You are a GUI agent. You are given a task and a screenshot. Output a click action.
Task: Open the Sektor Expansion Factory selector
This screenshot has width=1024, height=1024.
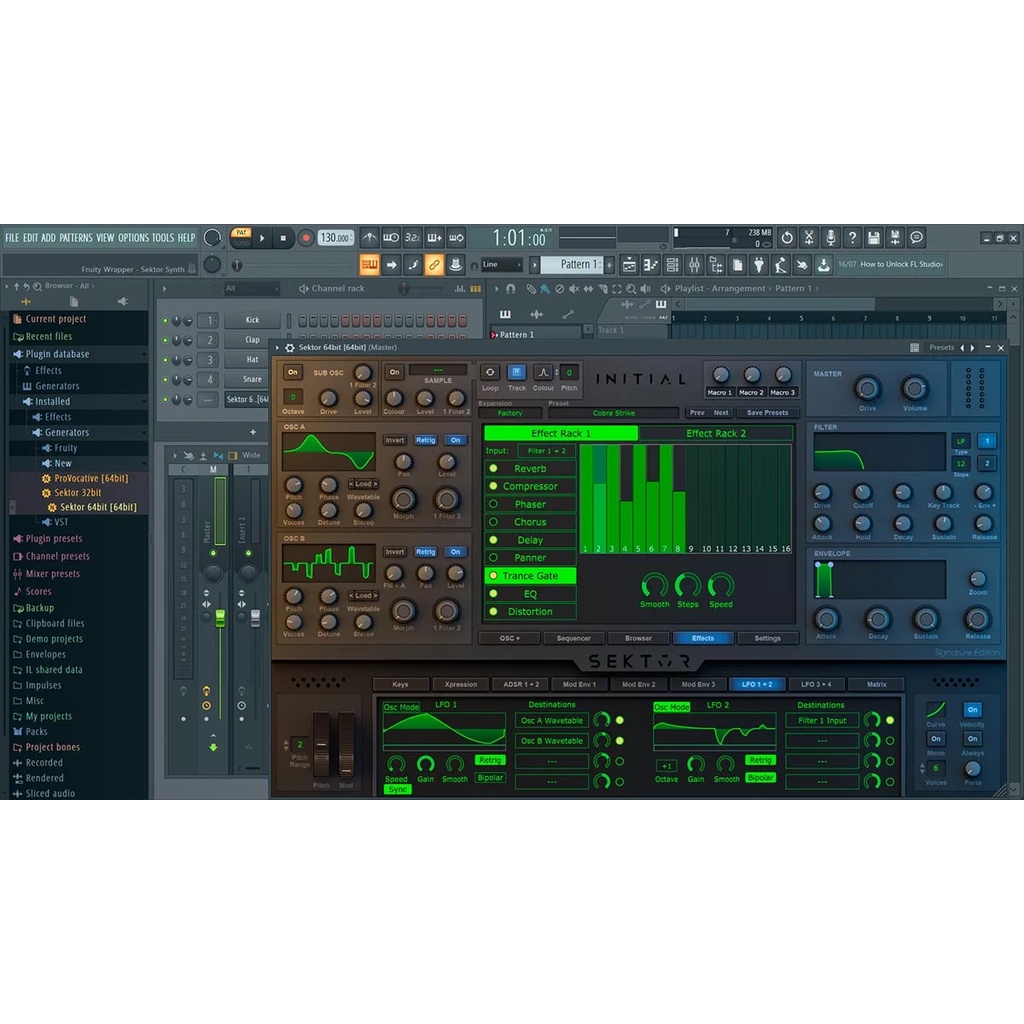tap(510, 413)
